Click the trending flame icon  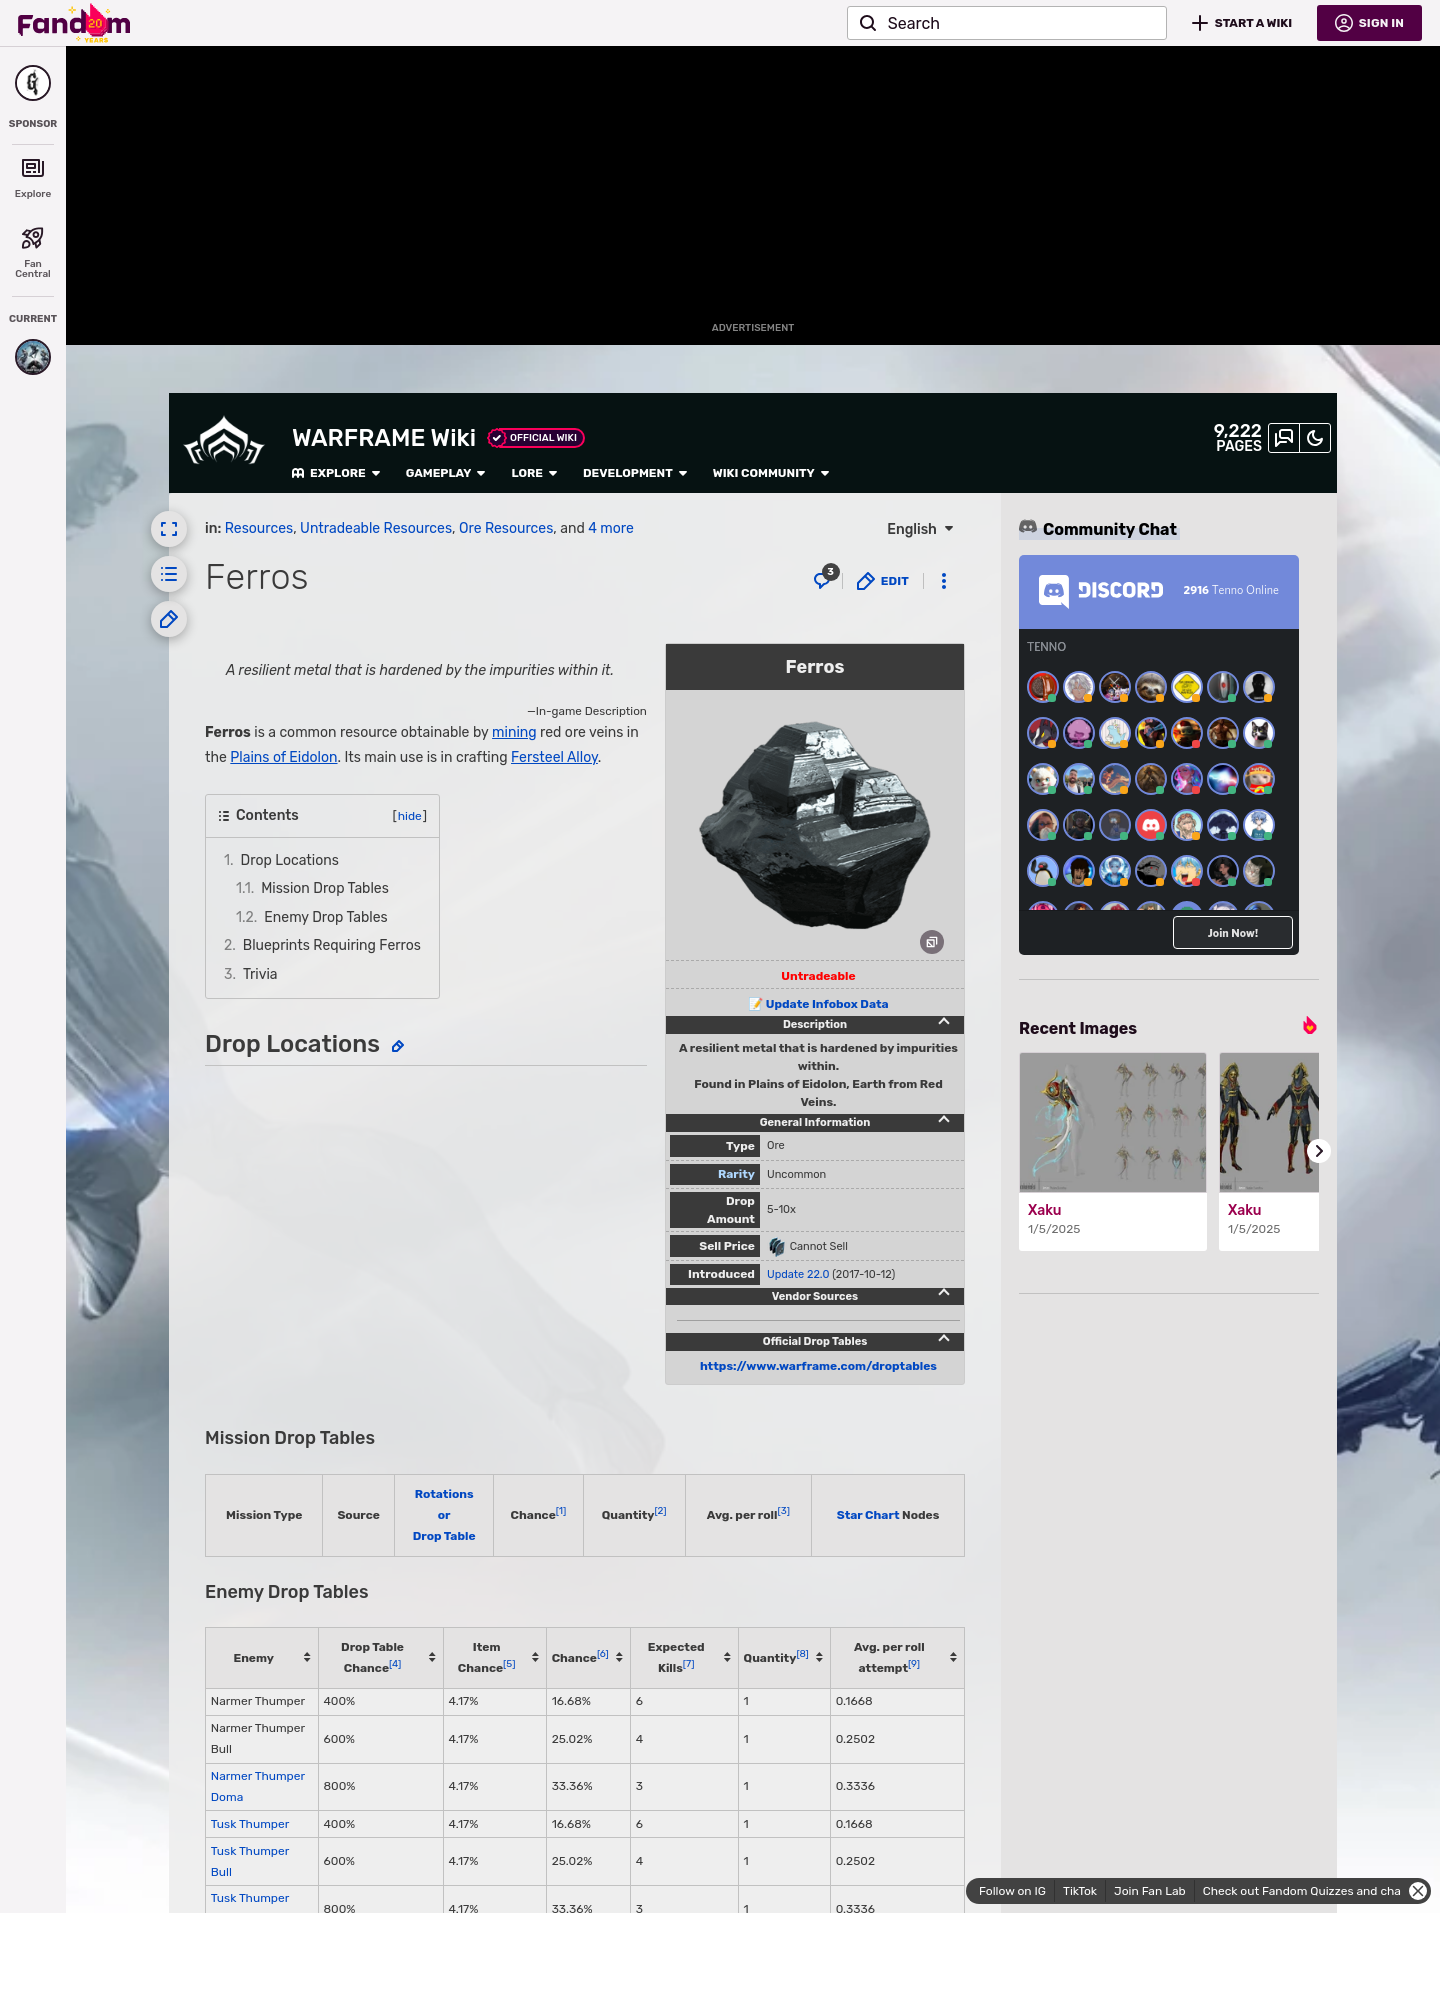1309,1025
